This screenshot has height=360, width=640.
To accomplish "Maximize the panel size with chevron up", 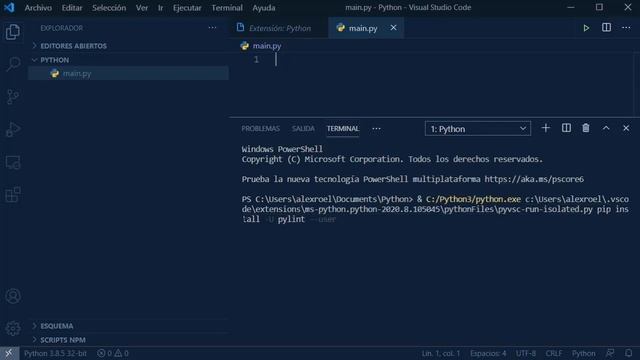I will pos(606,128).
